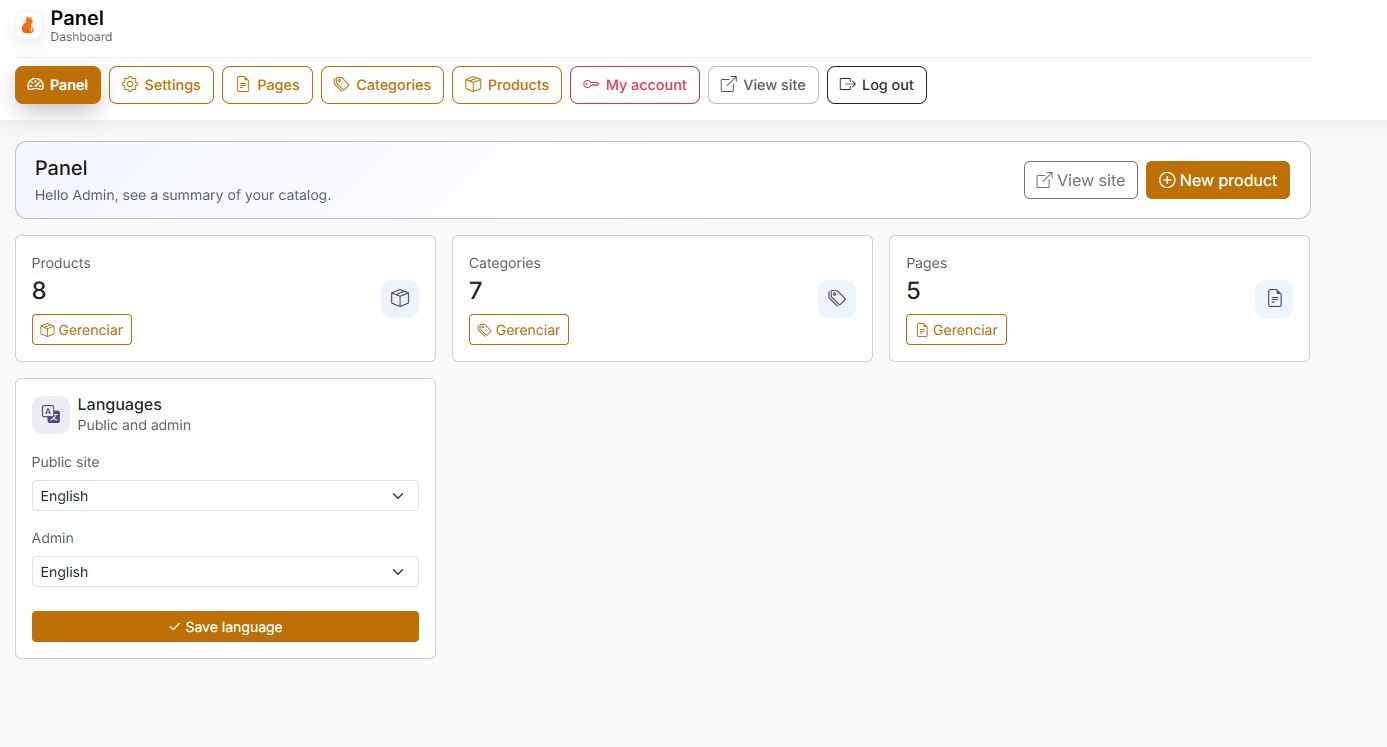This screenshot has width=1387, height=747.
Task: Select the Panel dashboard nav button
Action: (x=58, y=85)
